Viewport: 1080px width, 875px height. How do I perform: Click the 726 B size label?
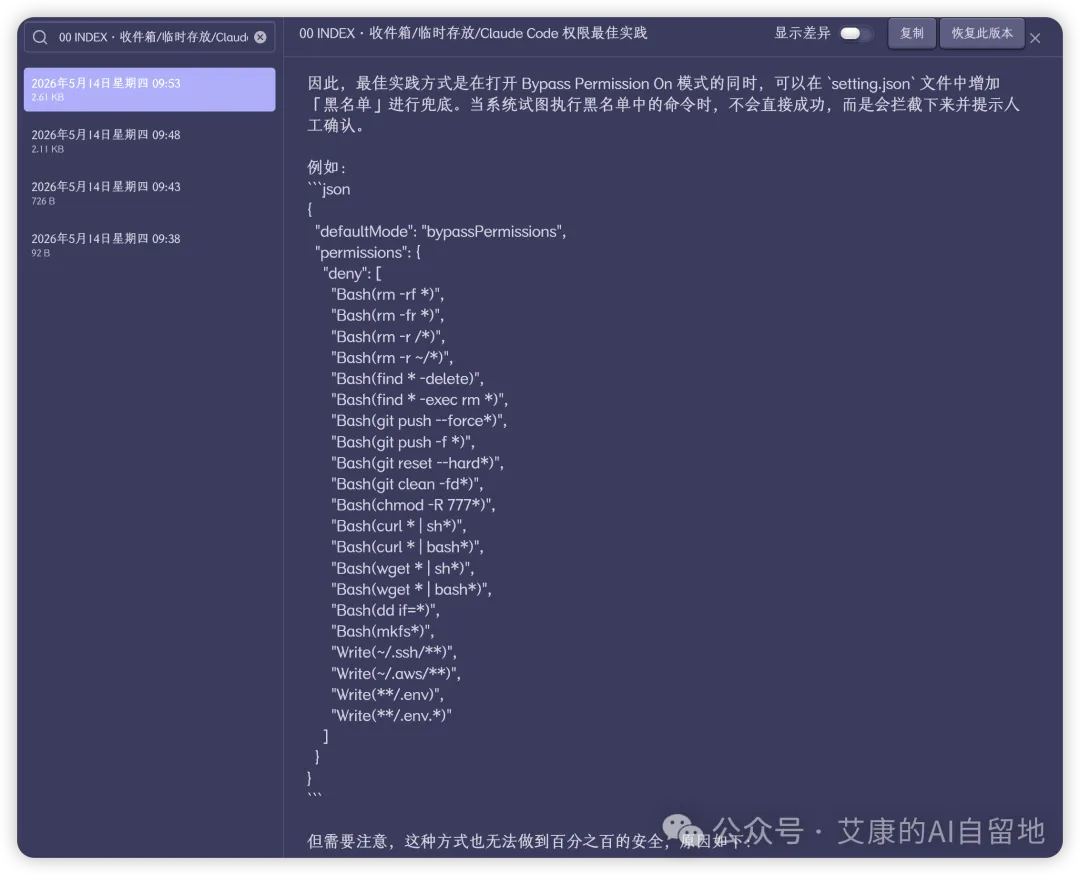coord(43,201)
